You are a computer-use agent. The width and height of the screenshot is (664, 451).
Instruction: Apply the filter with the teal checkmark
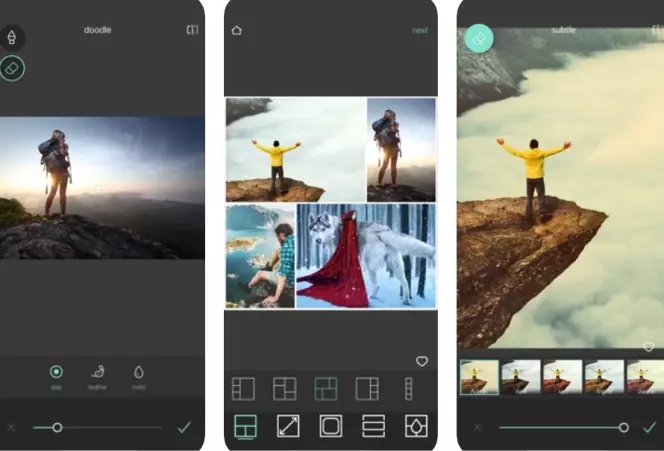point(649,427)
